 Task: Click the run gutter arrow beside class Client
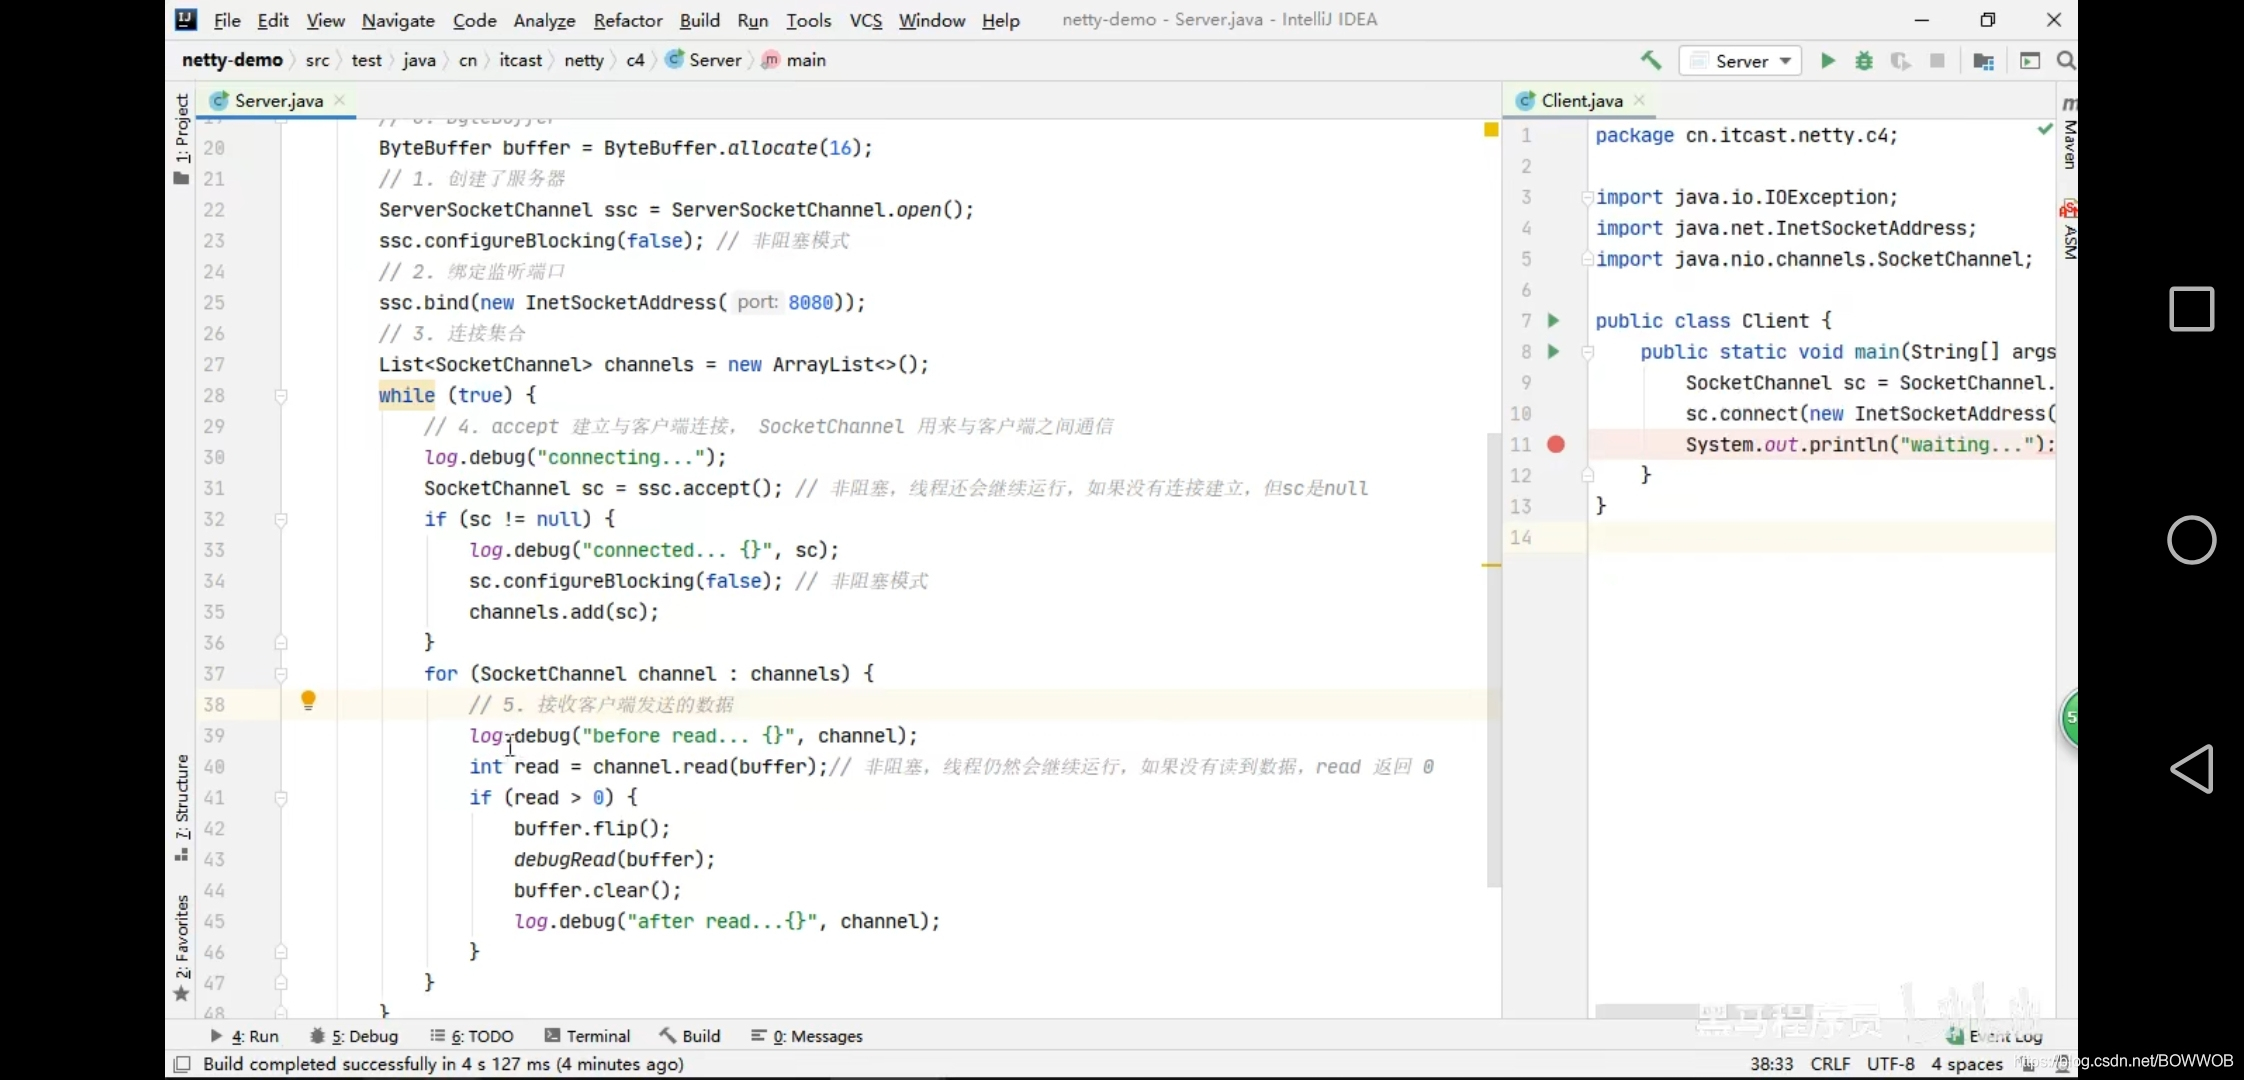coord(1553,321)
